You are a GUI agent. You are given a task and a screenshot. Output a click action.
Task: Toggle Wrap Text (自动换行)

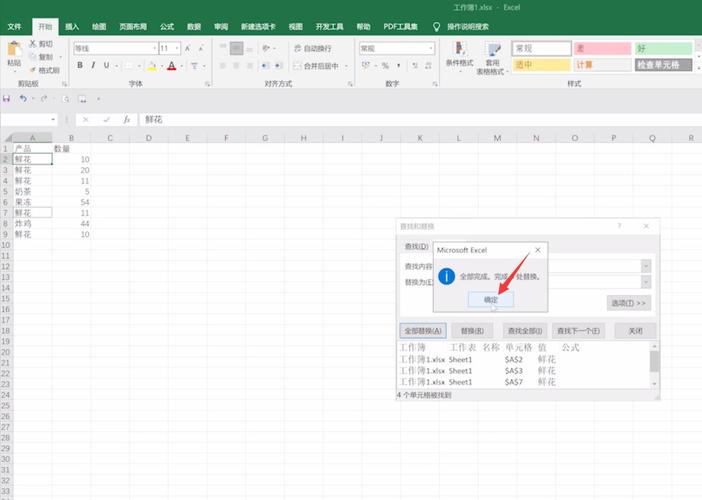click(x=312, y=48)
